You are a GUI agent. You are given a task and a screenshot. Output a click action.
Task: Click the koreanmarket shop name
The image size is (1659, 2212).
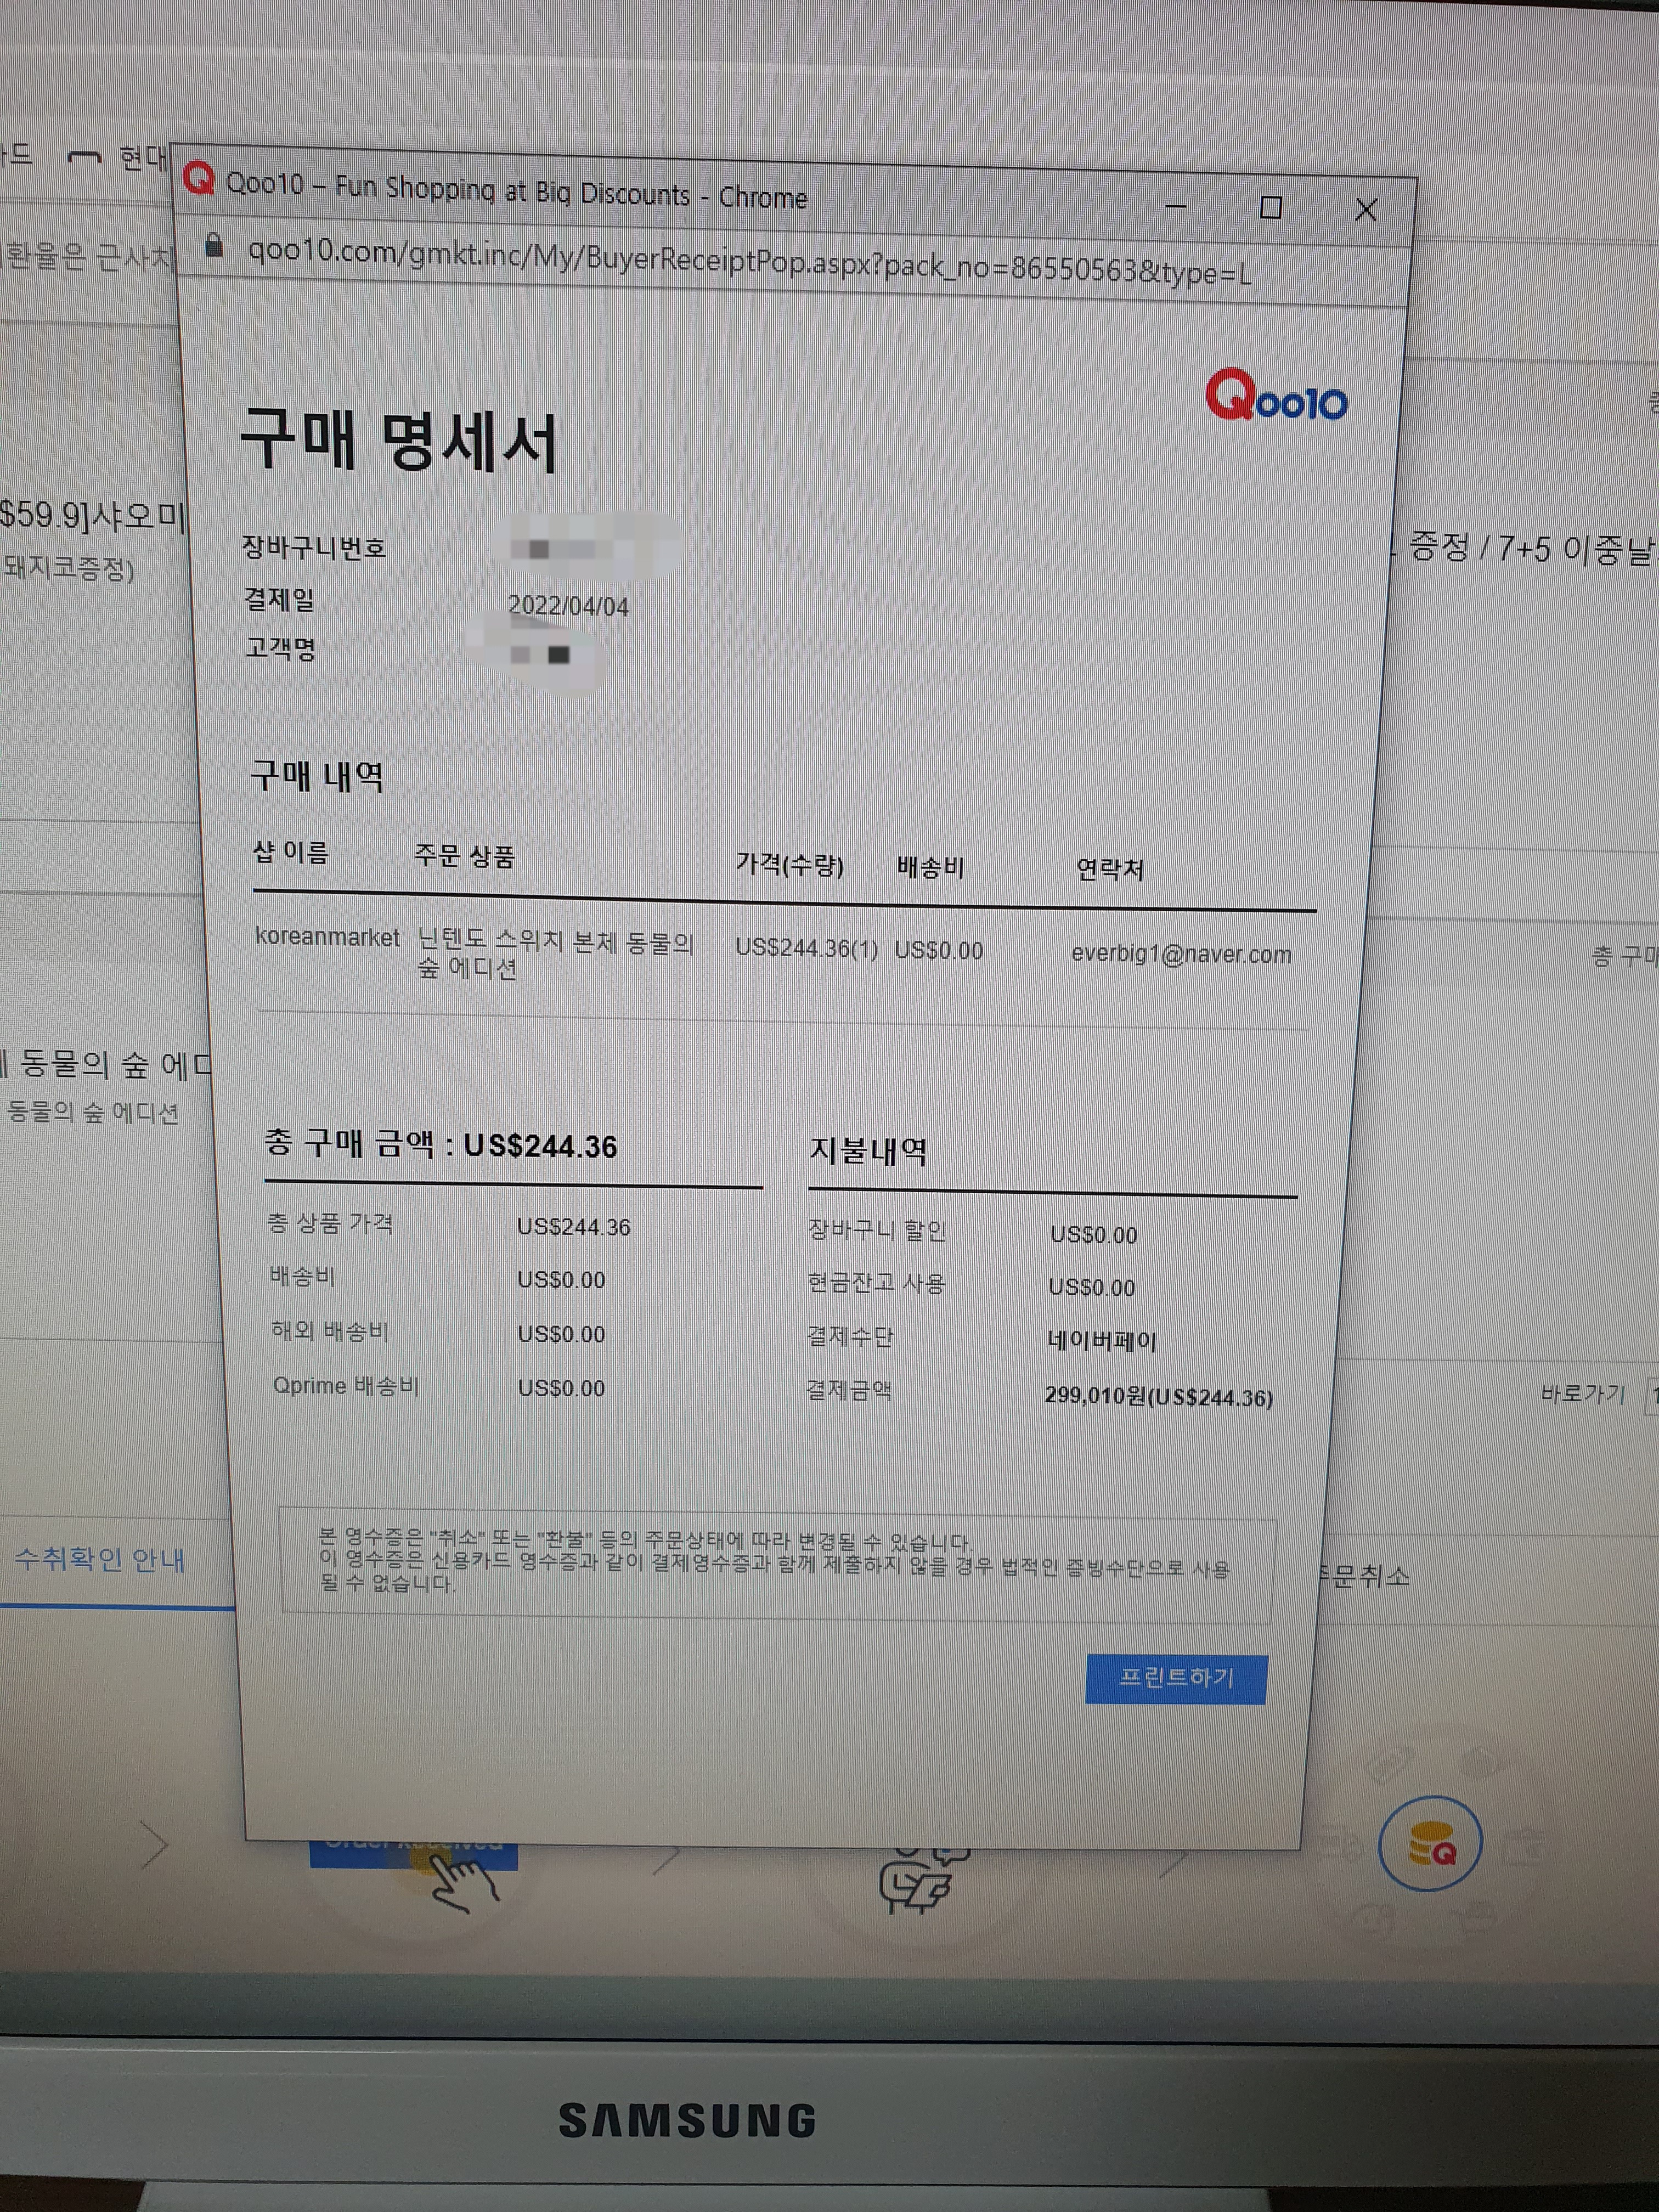[x=327, y=937]
